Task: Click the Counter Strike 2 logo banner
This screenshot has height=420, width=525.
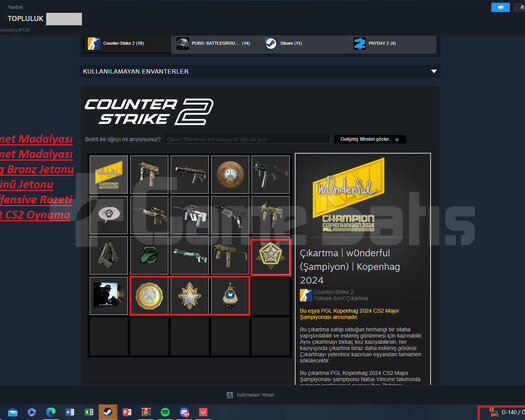Action: [149, 112]
